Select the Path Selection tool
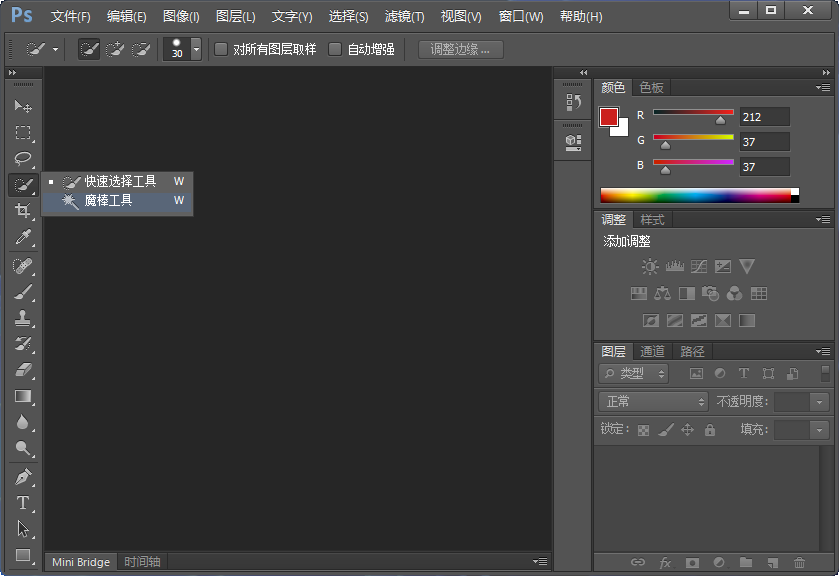Viewport: 839px width, 576px height. [23, 529]
